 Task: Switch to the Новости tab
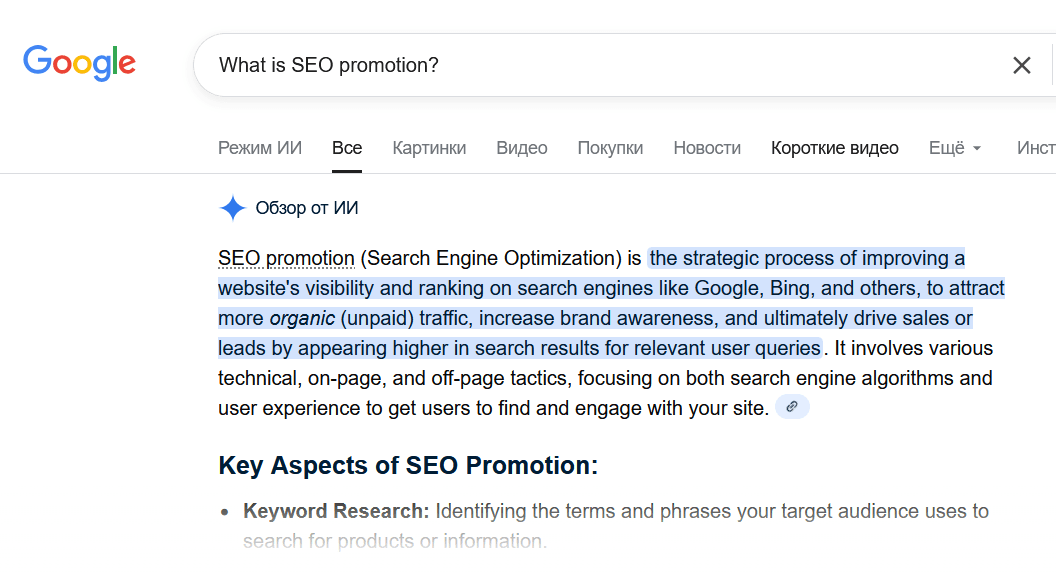(x=707, y=148)
